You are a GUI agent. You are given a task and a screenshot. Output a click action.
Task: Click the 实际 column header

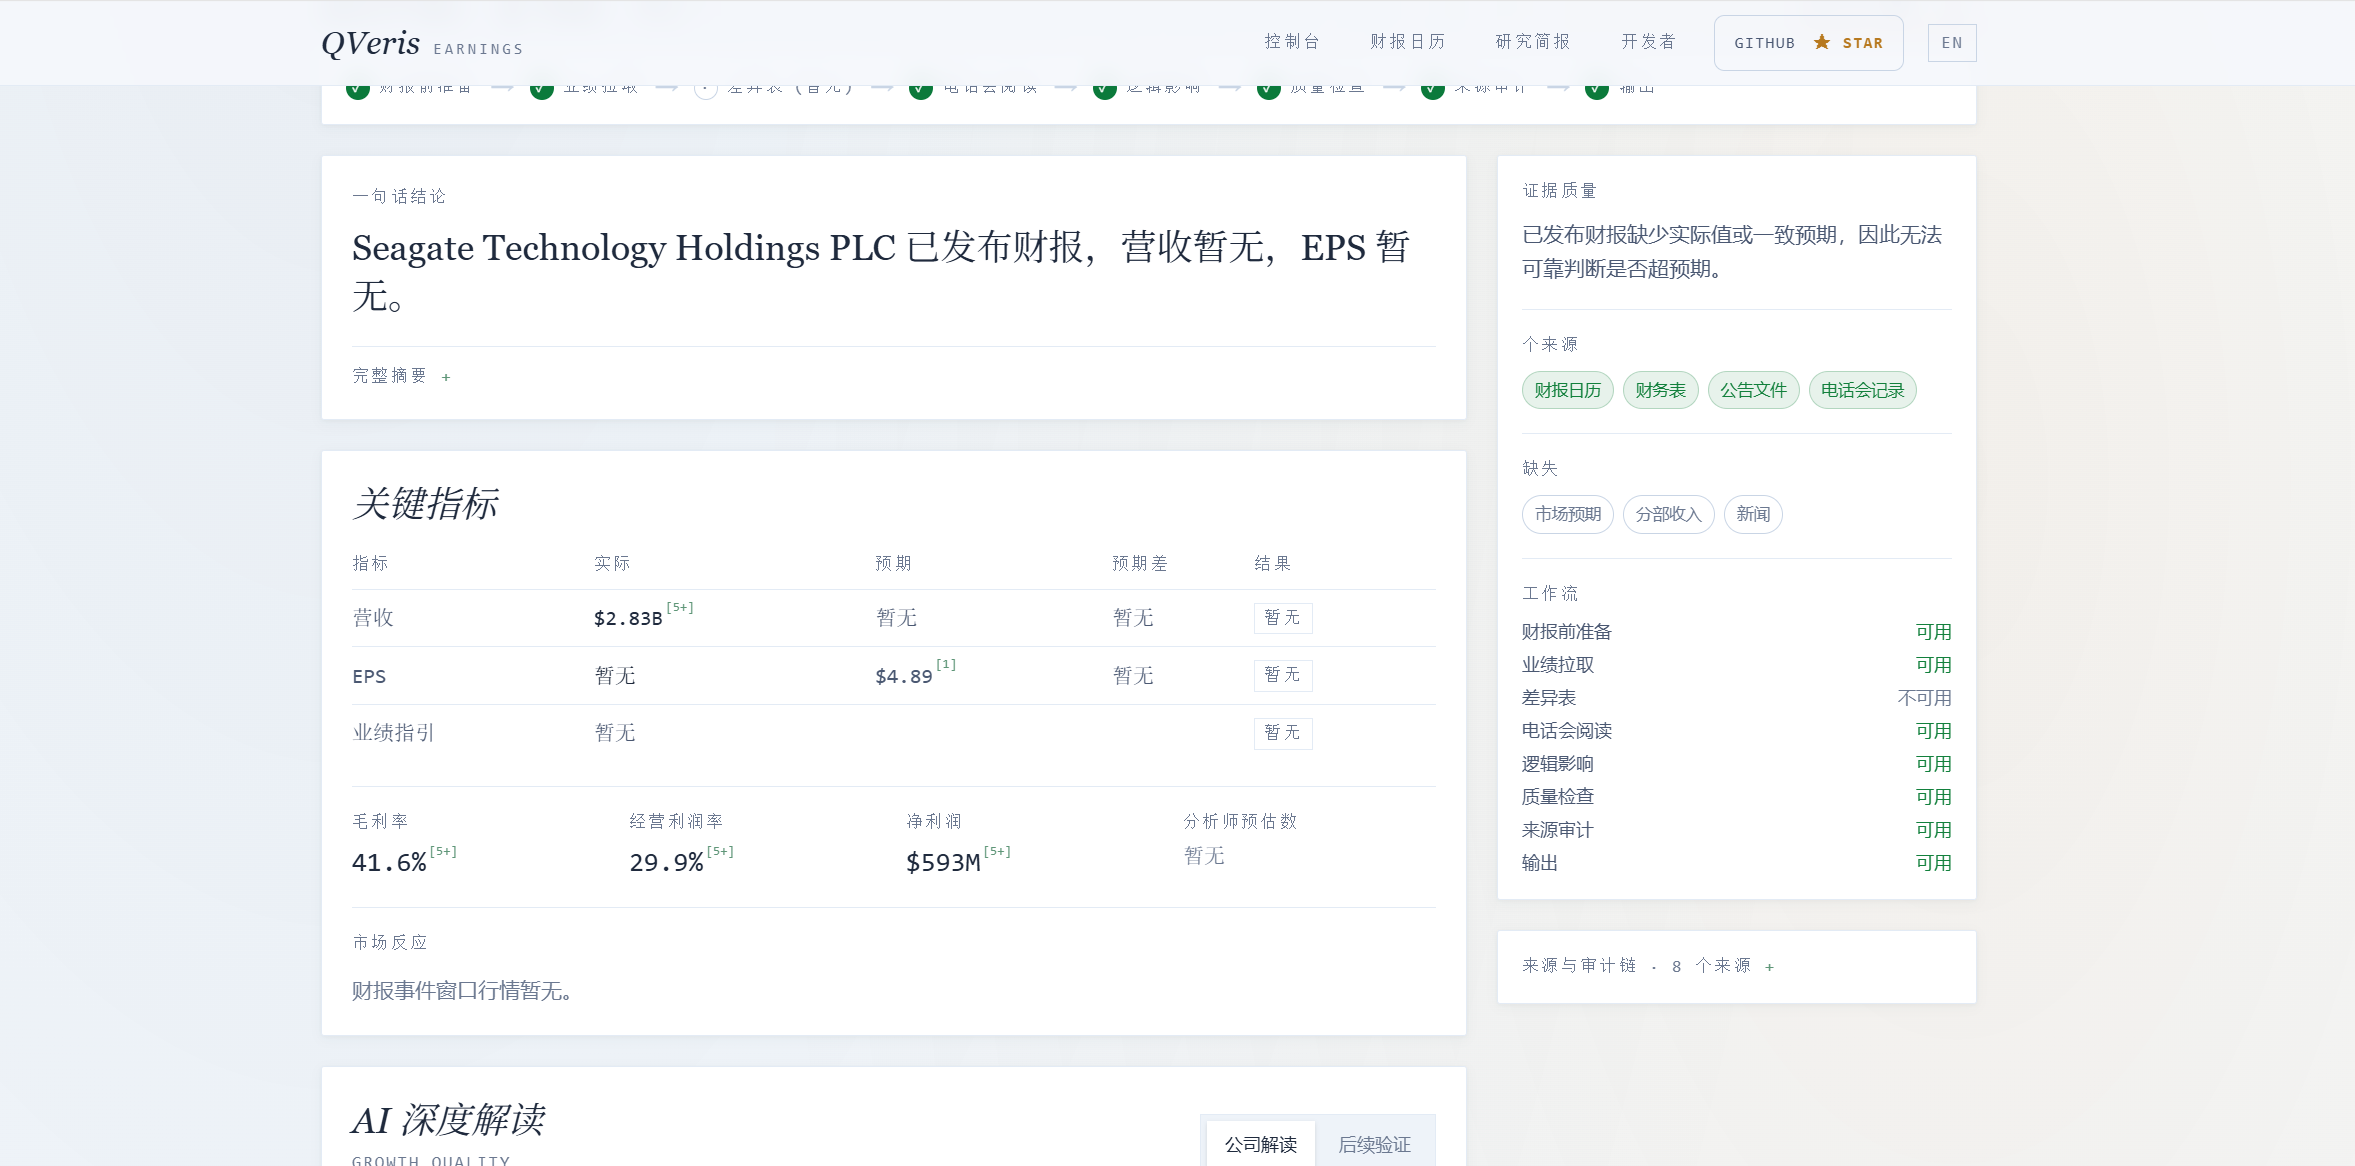click(612, 564)
